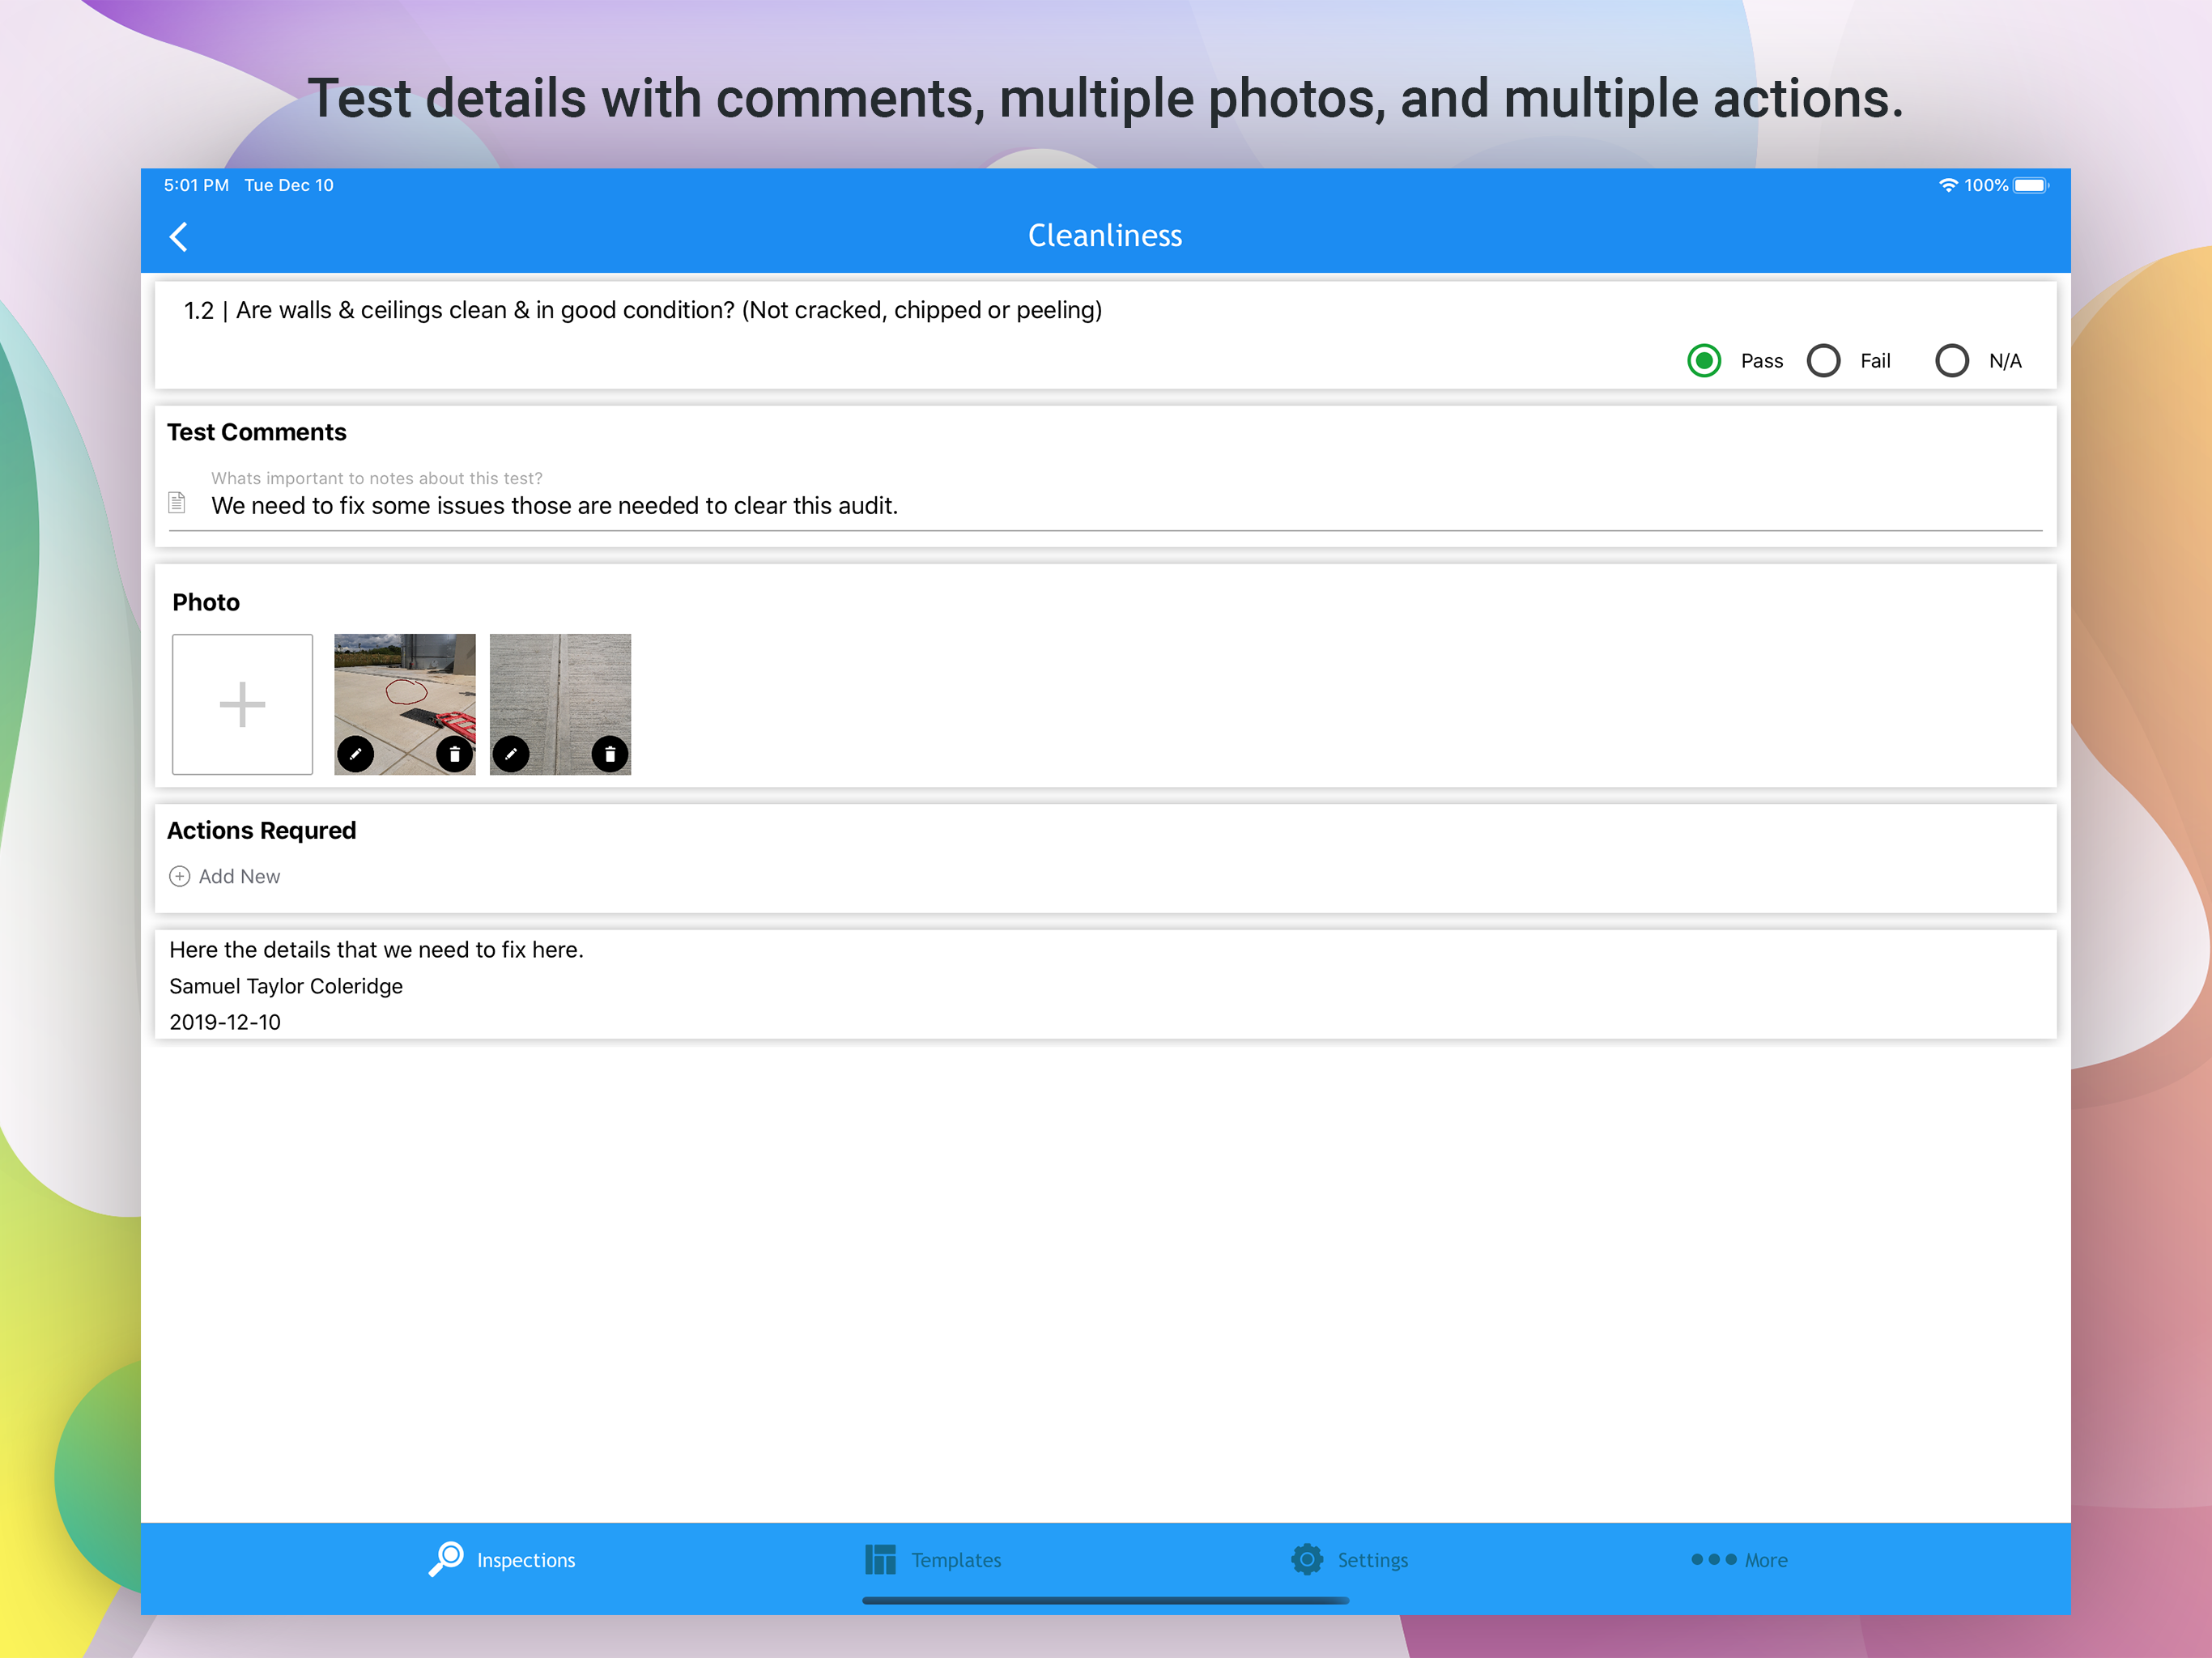Open the Settings gear tab

point(1307,1559)
